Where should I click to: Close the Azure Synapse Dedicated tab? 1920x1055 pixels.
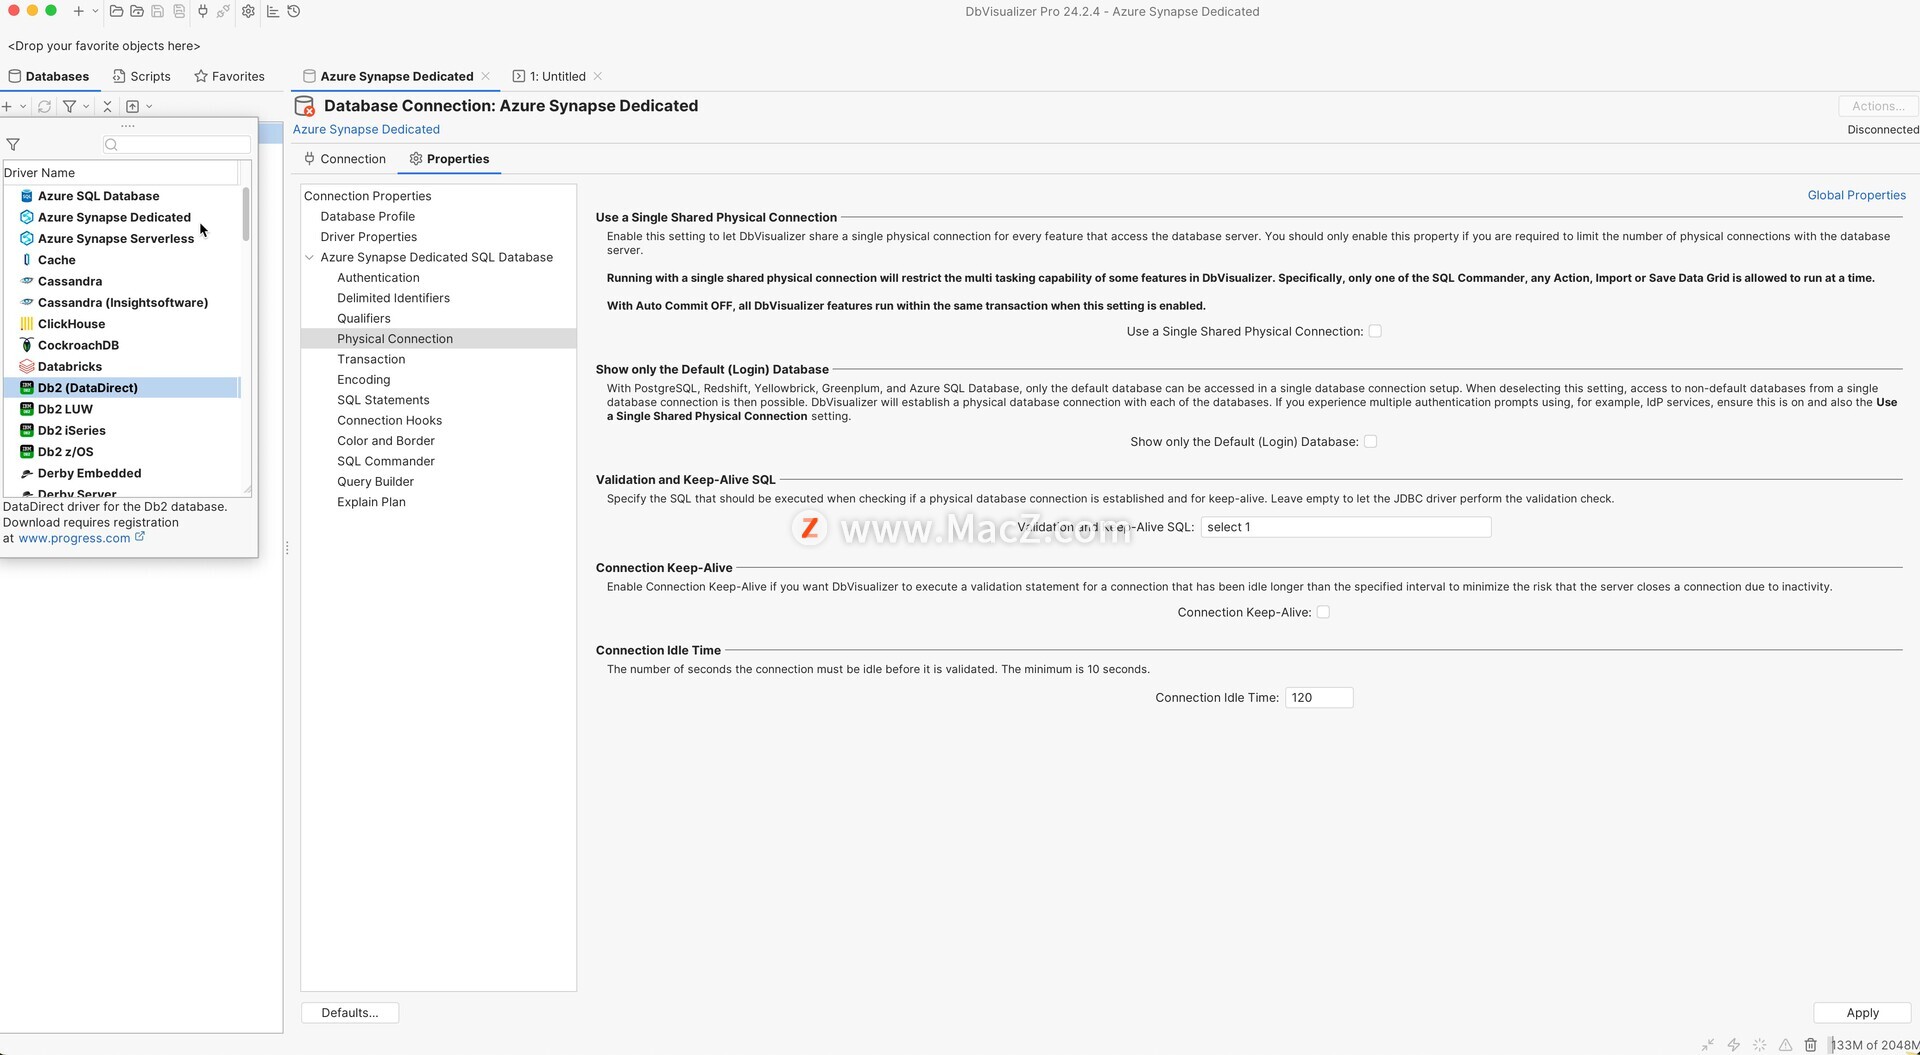coord(486,76)
